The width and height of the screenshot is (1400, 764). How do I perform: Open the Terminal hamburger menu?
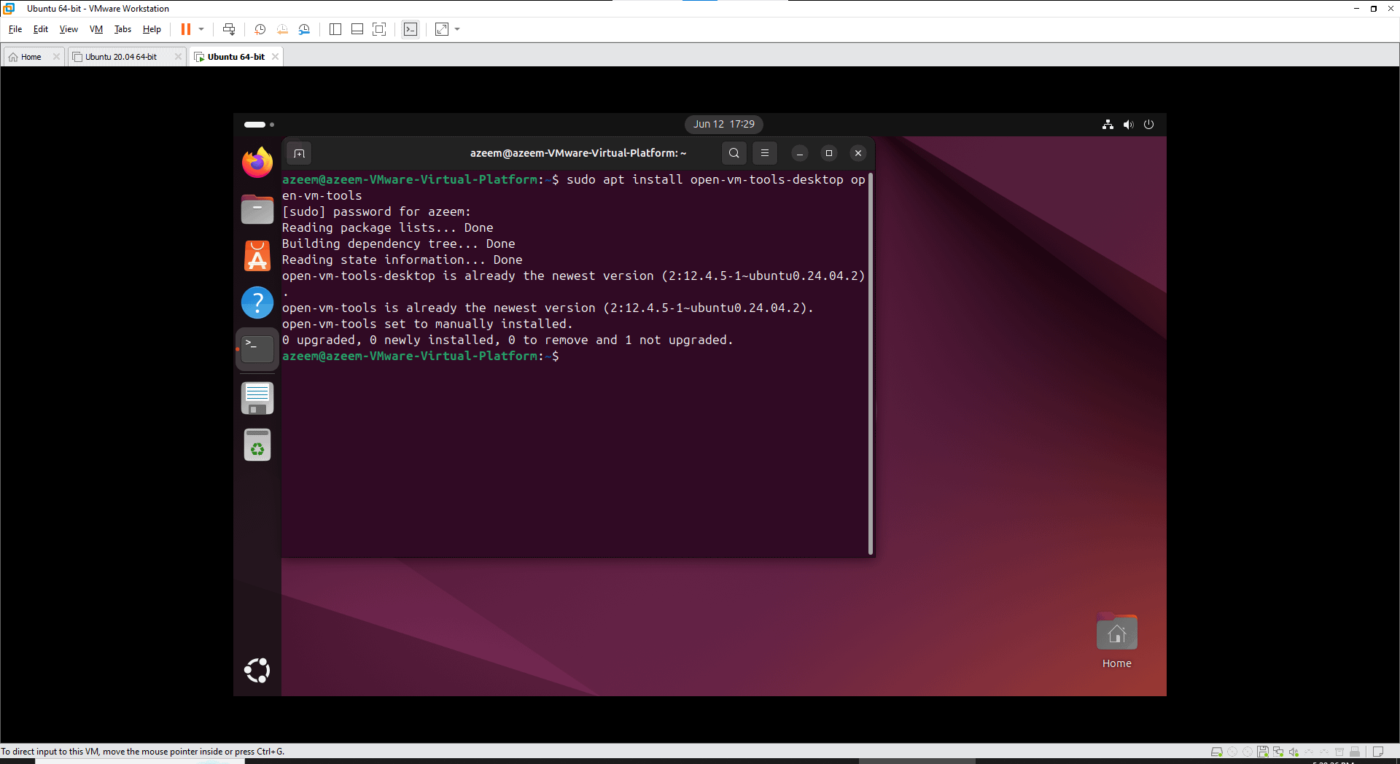[765, 153]
